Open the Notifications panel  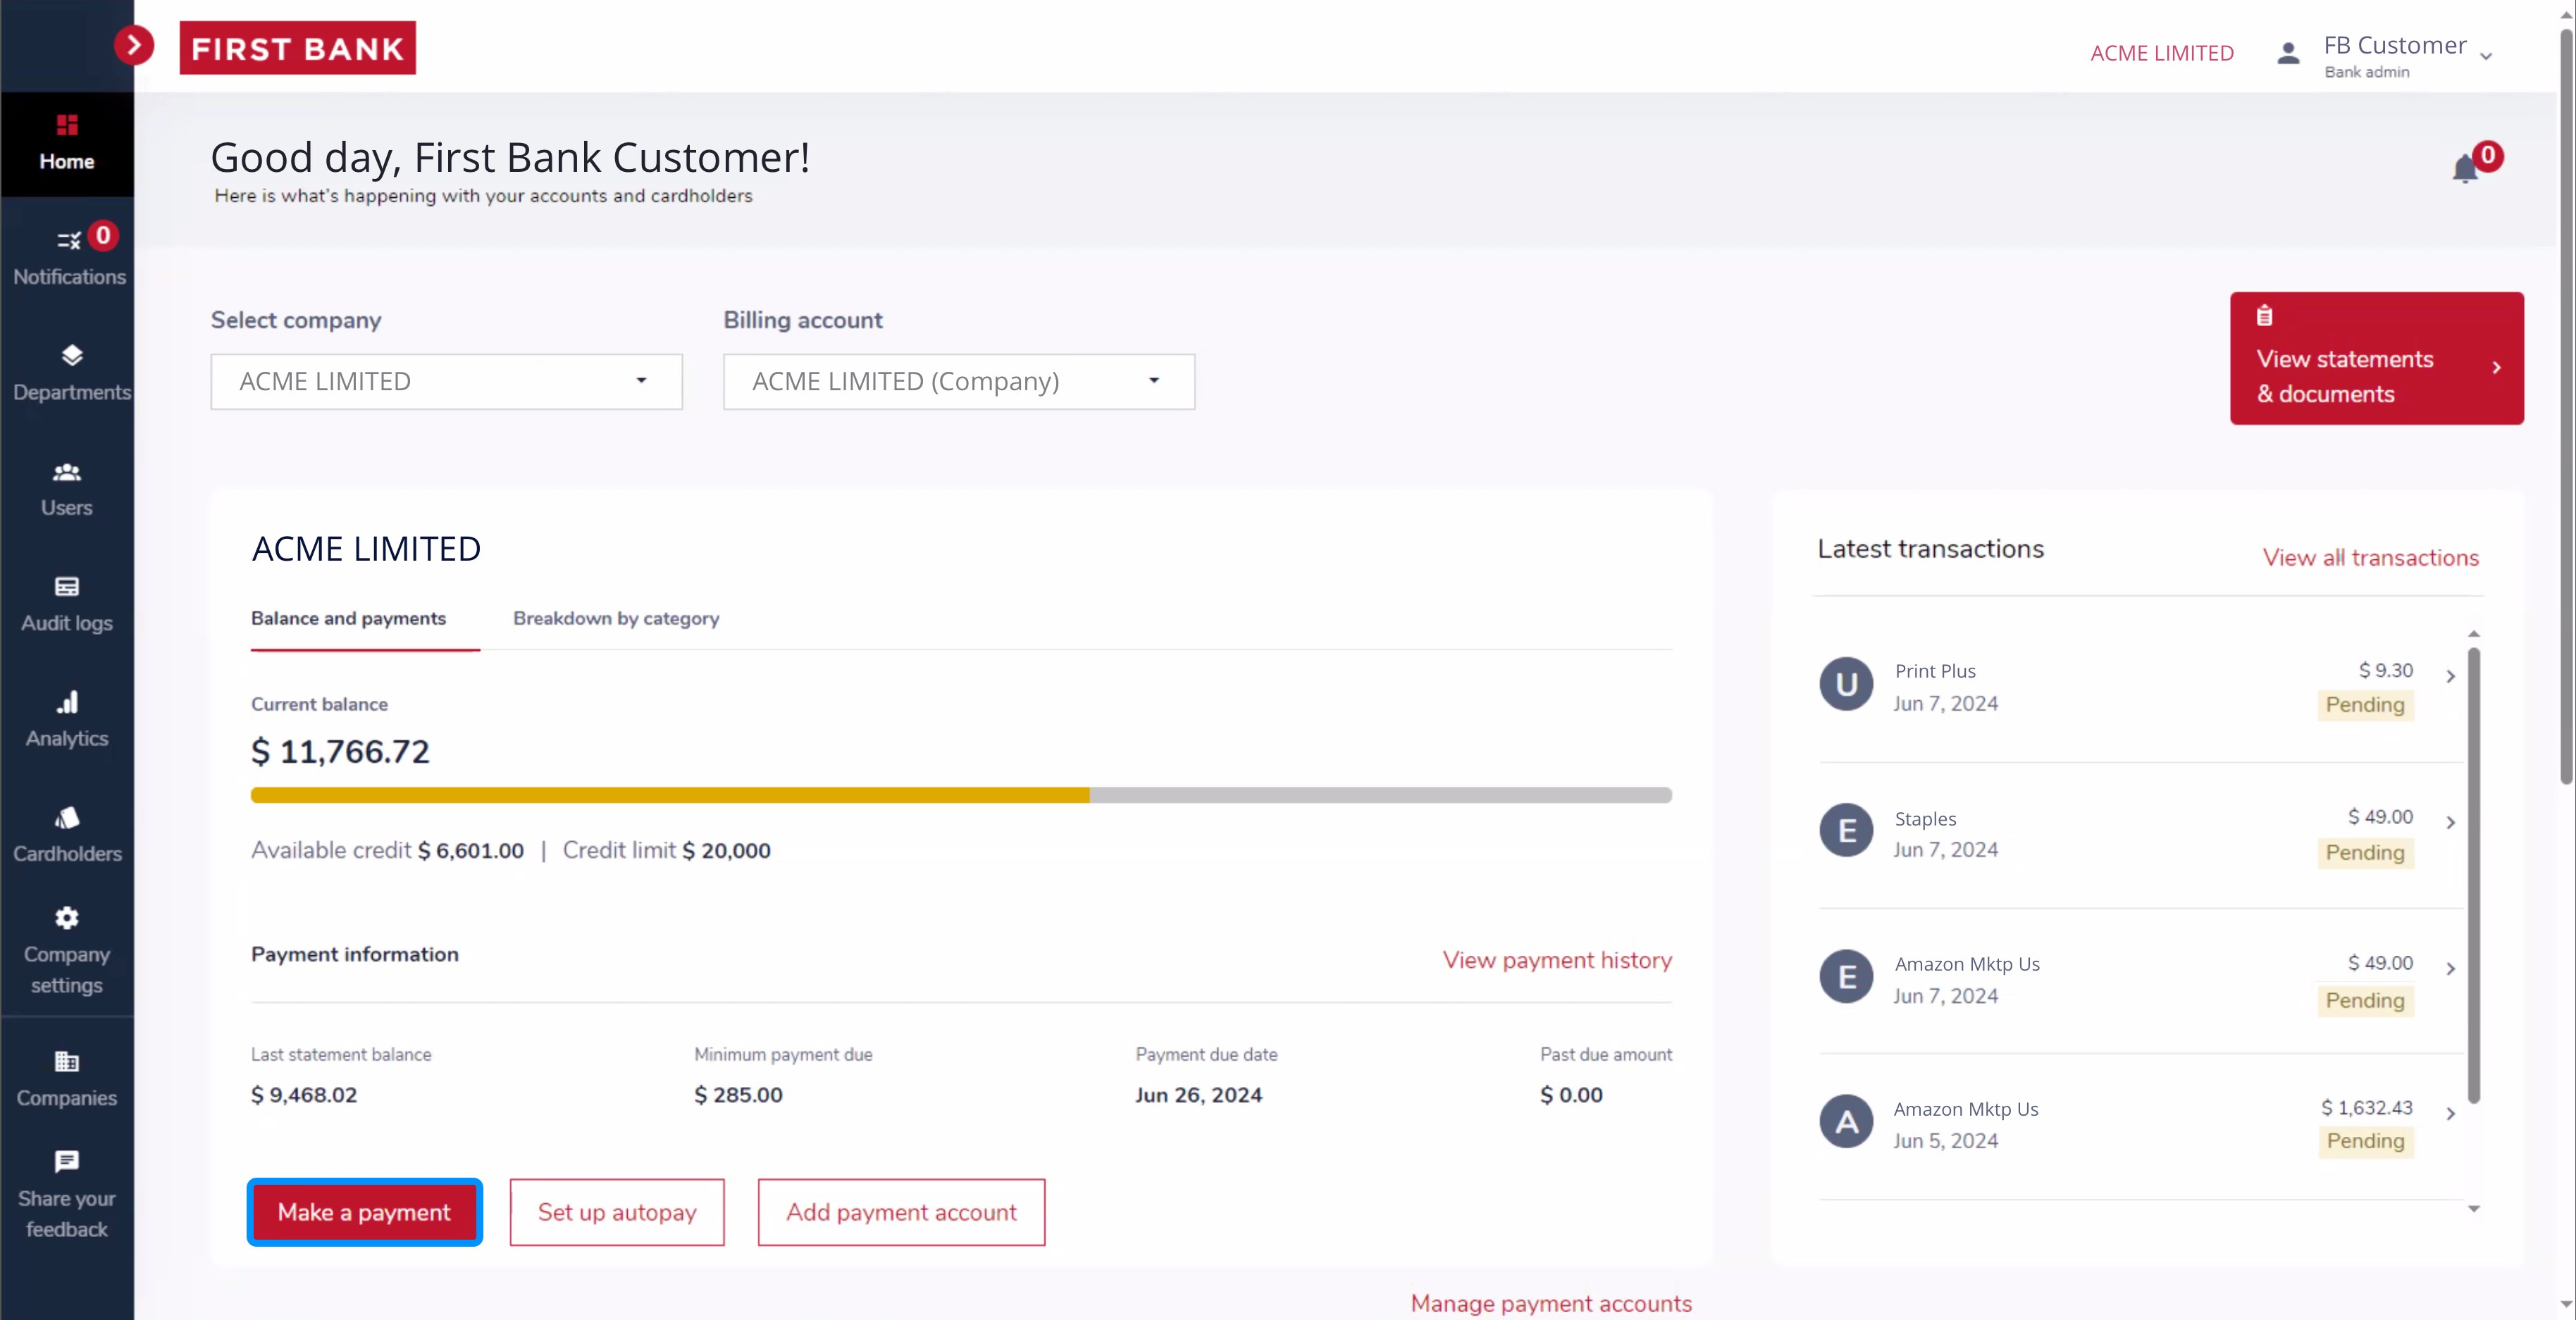click(68, 254)
